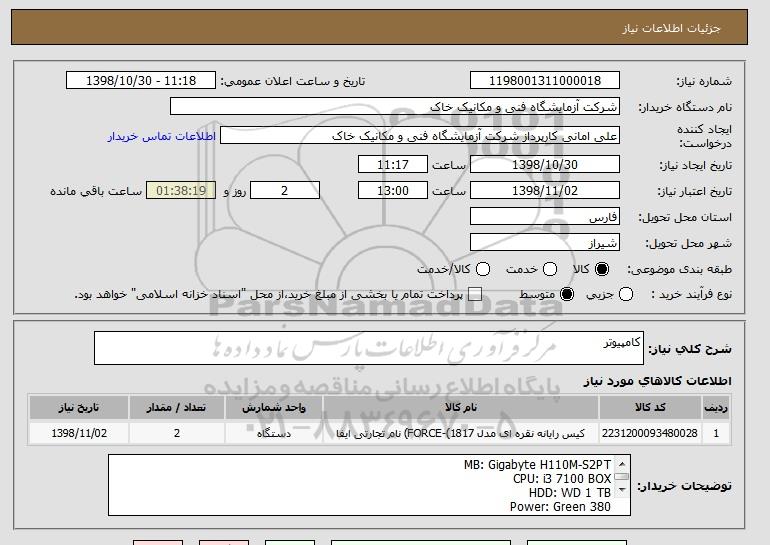The height and width of the screenshot is (545, 770).
Task: Click the Power: Green 380 line
Action: pos(560,507)
